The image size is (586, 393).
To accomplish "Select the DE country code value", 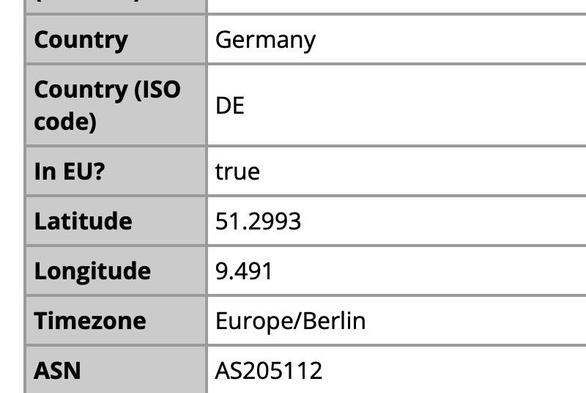I will (x=230, y=106).
